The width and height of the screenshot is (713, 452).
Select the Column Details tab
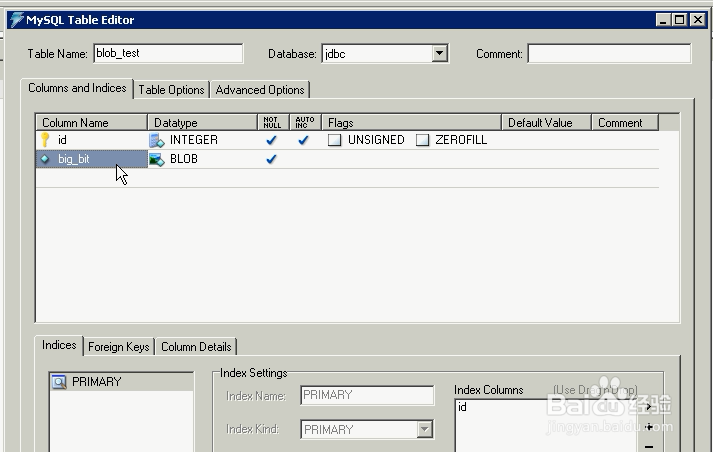196,347
